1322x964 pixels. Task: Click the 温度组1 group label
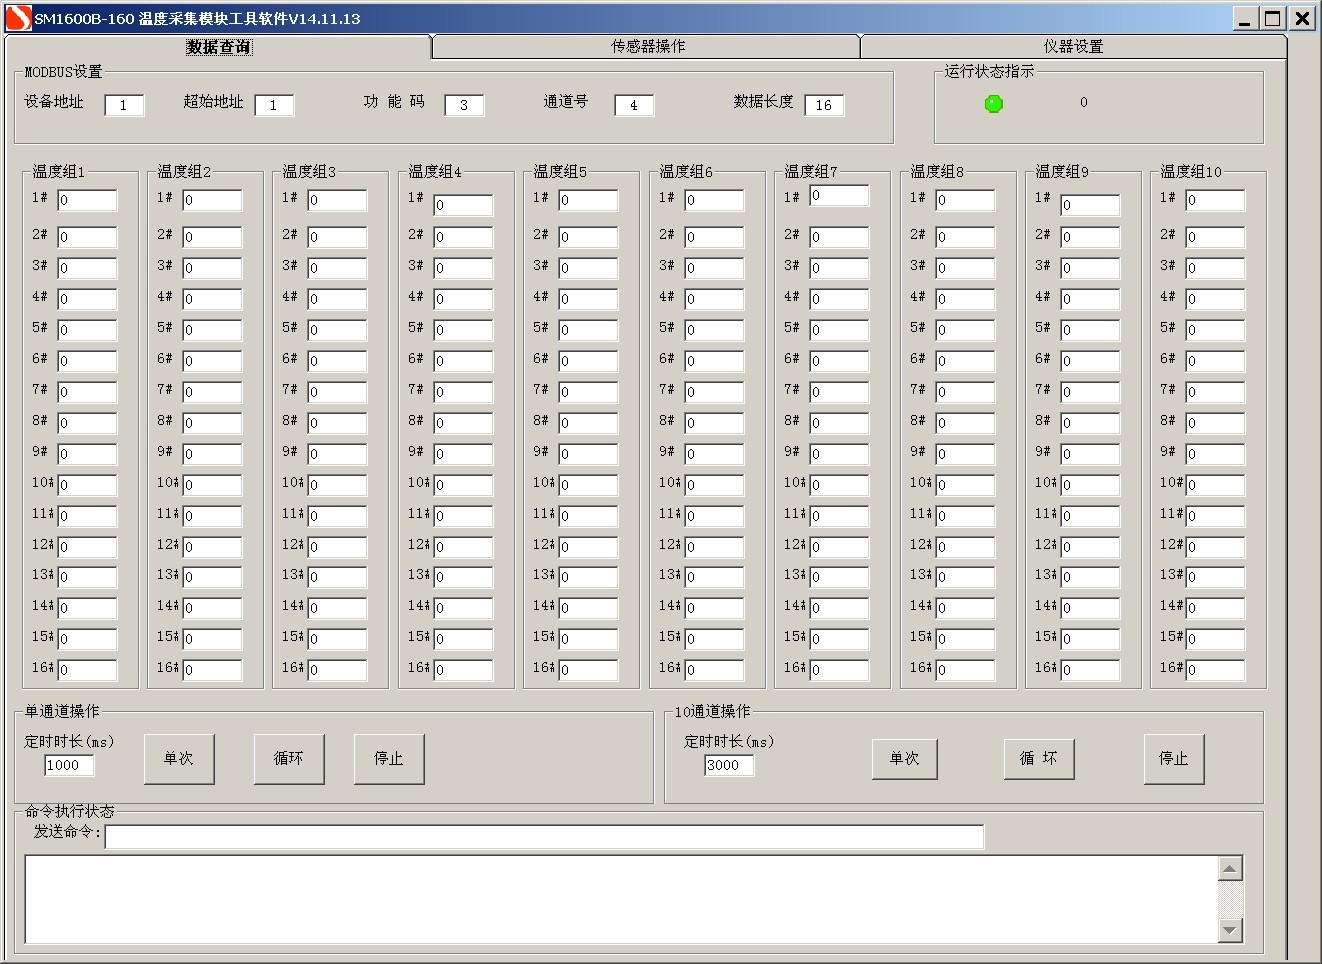point(59,172)
